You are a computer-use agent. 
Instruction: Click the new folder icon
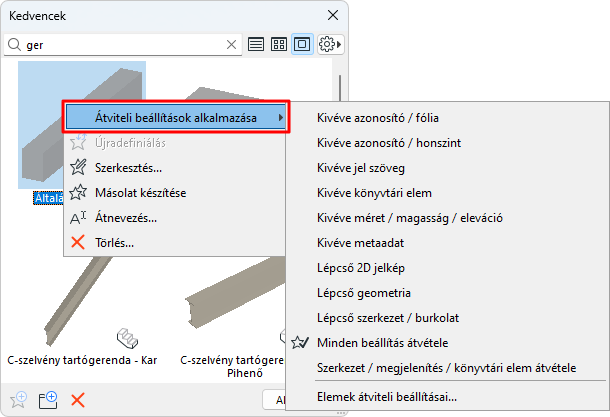click(x=47, y=400)
